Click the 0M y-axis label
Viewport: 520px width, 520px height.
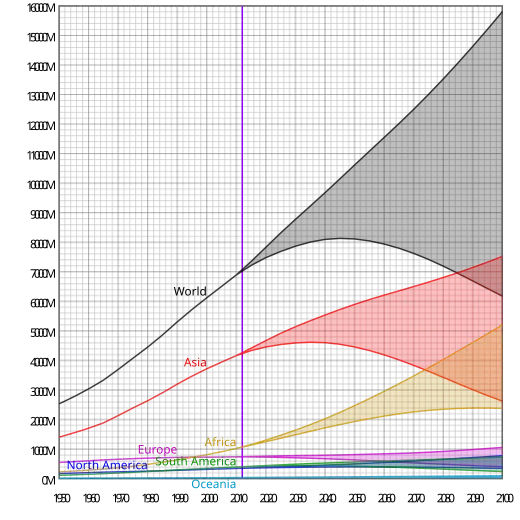pos(49,480)
